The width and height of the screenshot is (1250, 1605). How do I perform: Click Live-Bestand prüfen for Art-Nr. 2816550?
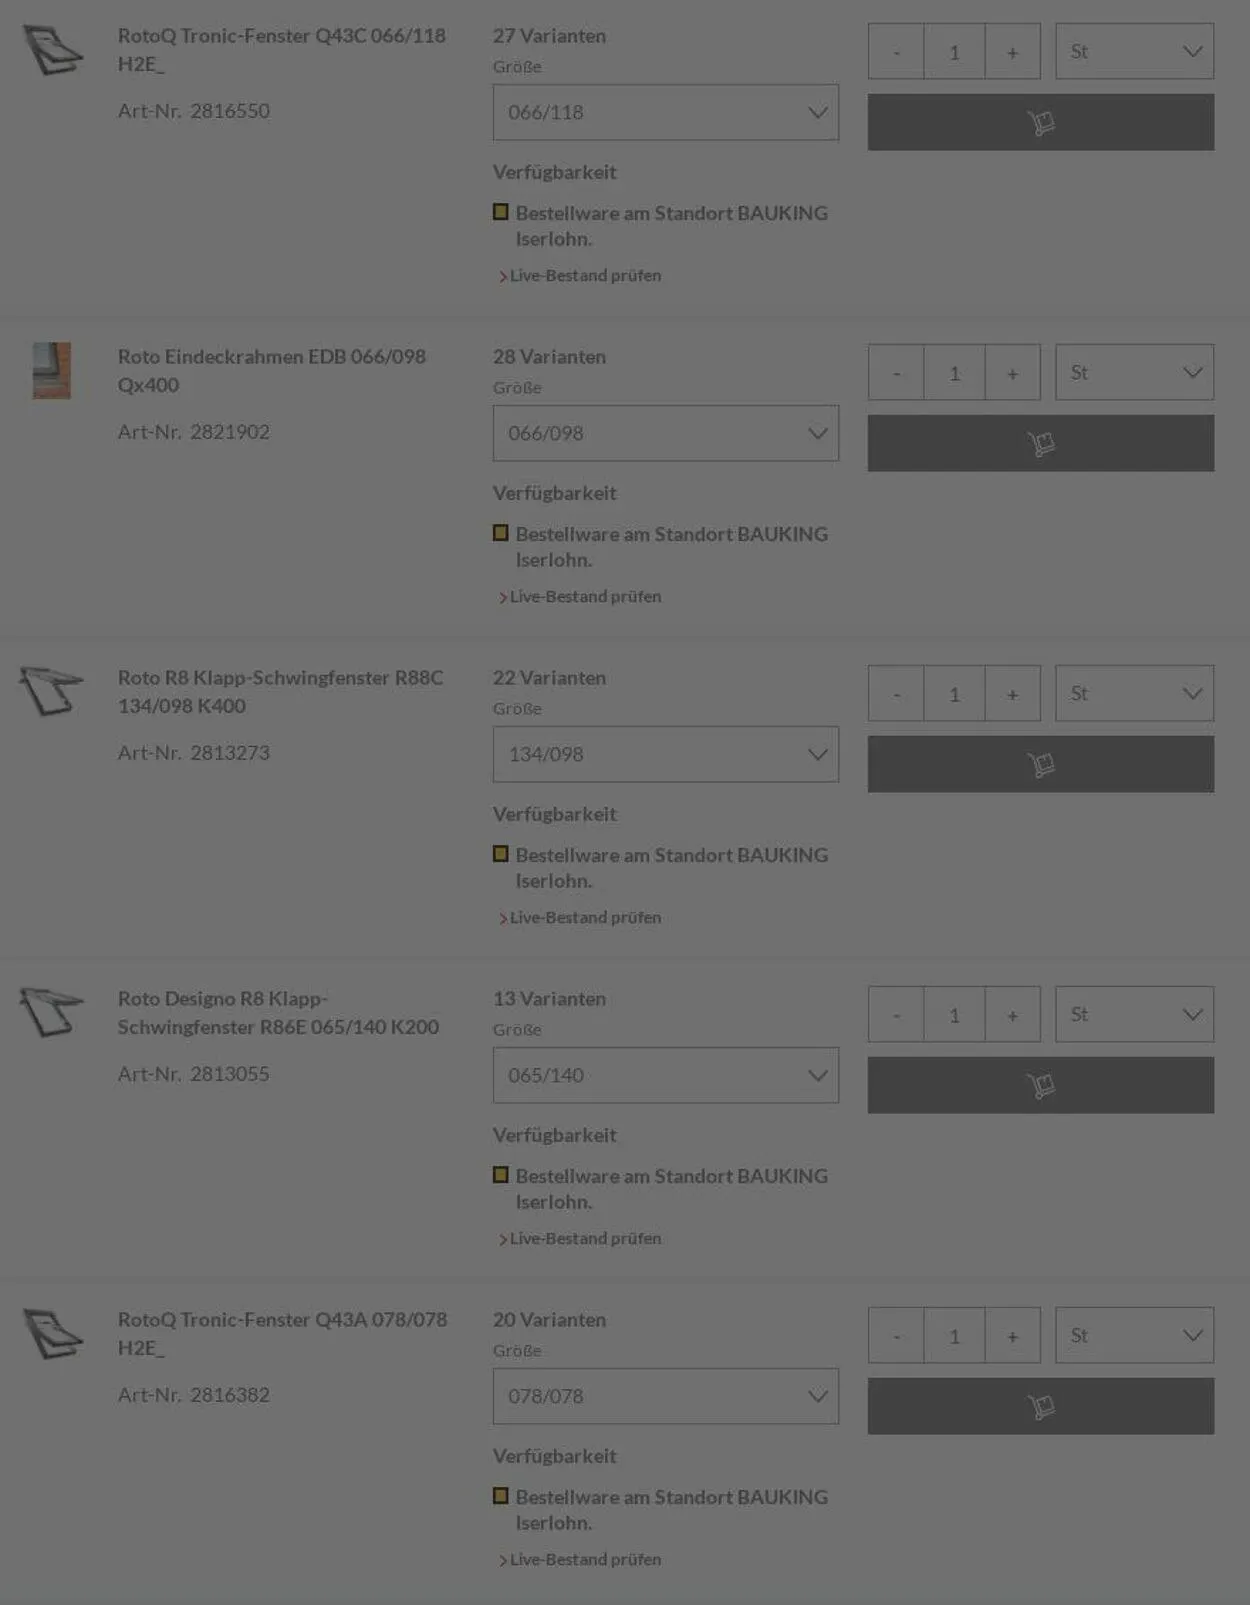(585, 275)
